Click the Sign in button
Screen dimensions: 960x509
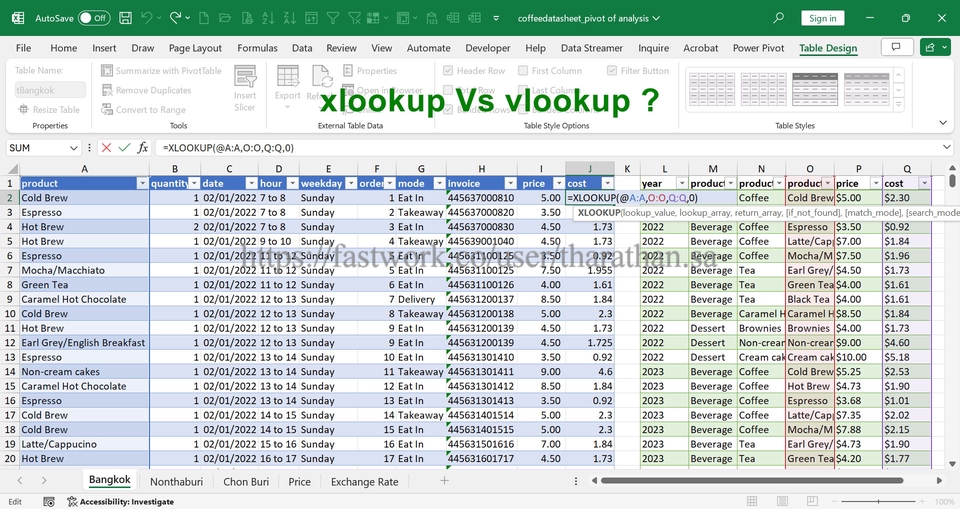coord(822,18)
